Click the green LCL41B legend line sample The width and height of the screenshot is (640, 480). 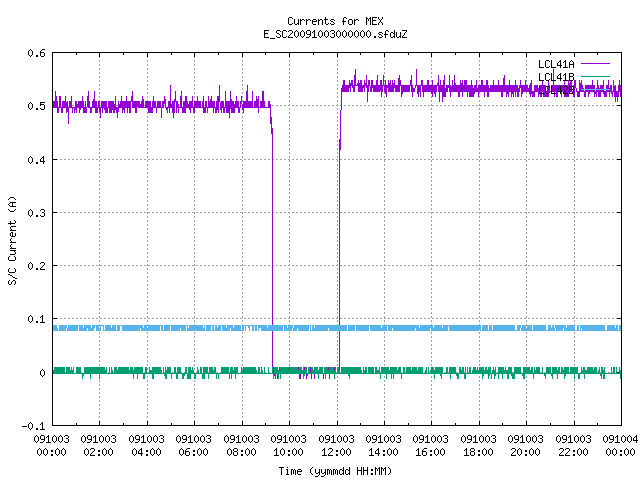click(595, 76)
